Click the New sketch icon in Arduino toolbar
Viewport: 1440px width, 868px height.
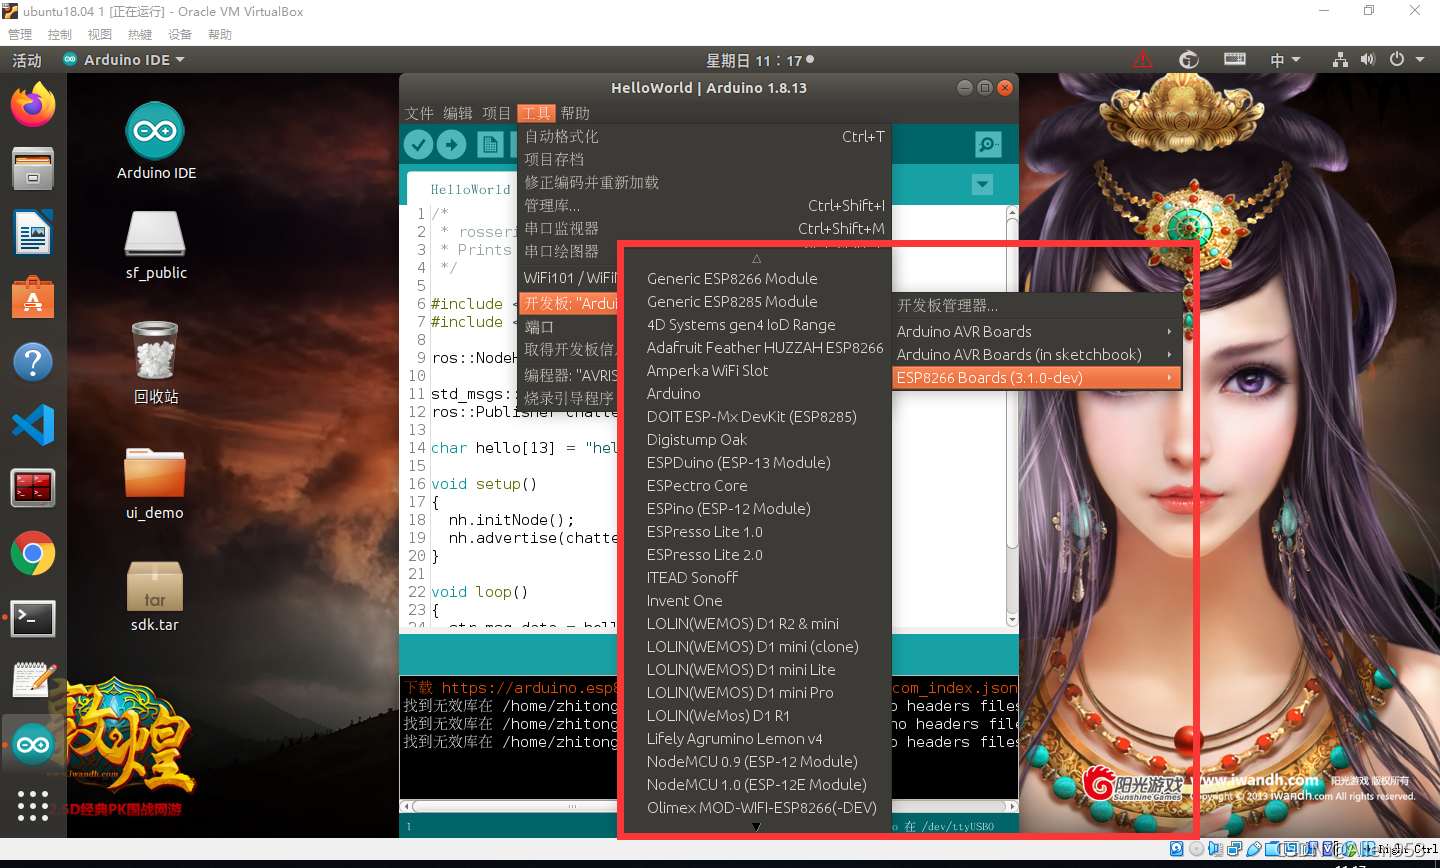490,145
